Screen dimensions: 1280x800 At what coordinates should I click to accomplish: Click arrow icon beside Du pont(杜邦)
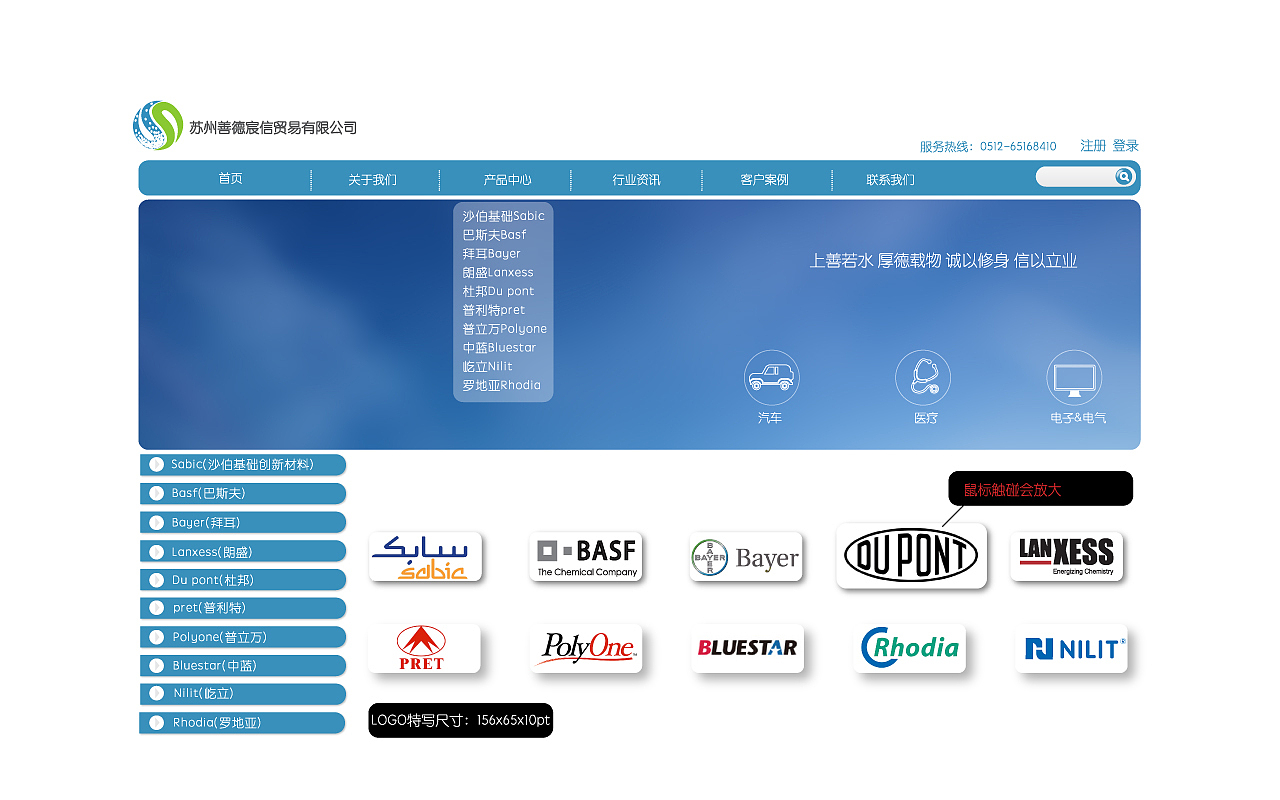point(157,580)
